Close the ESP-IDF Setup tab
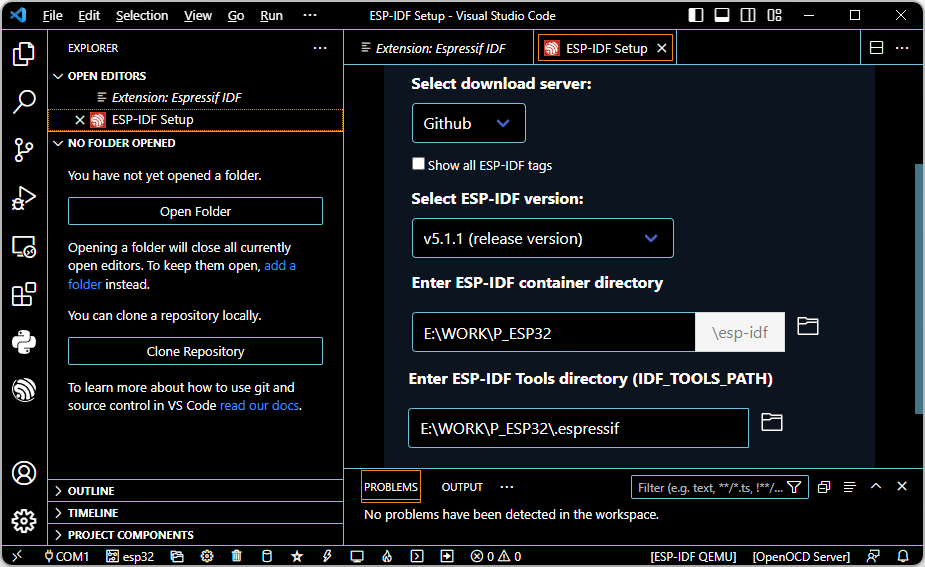The height and width of the screenshot is (567, 925). tap(662, 48)
